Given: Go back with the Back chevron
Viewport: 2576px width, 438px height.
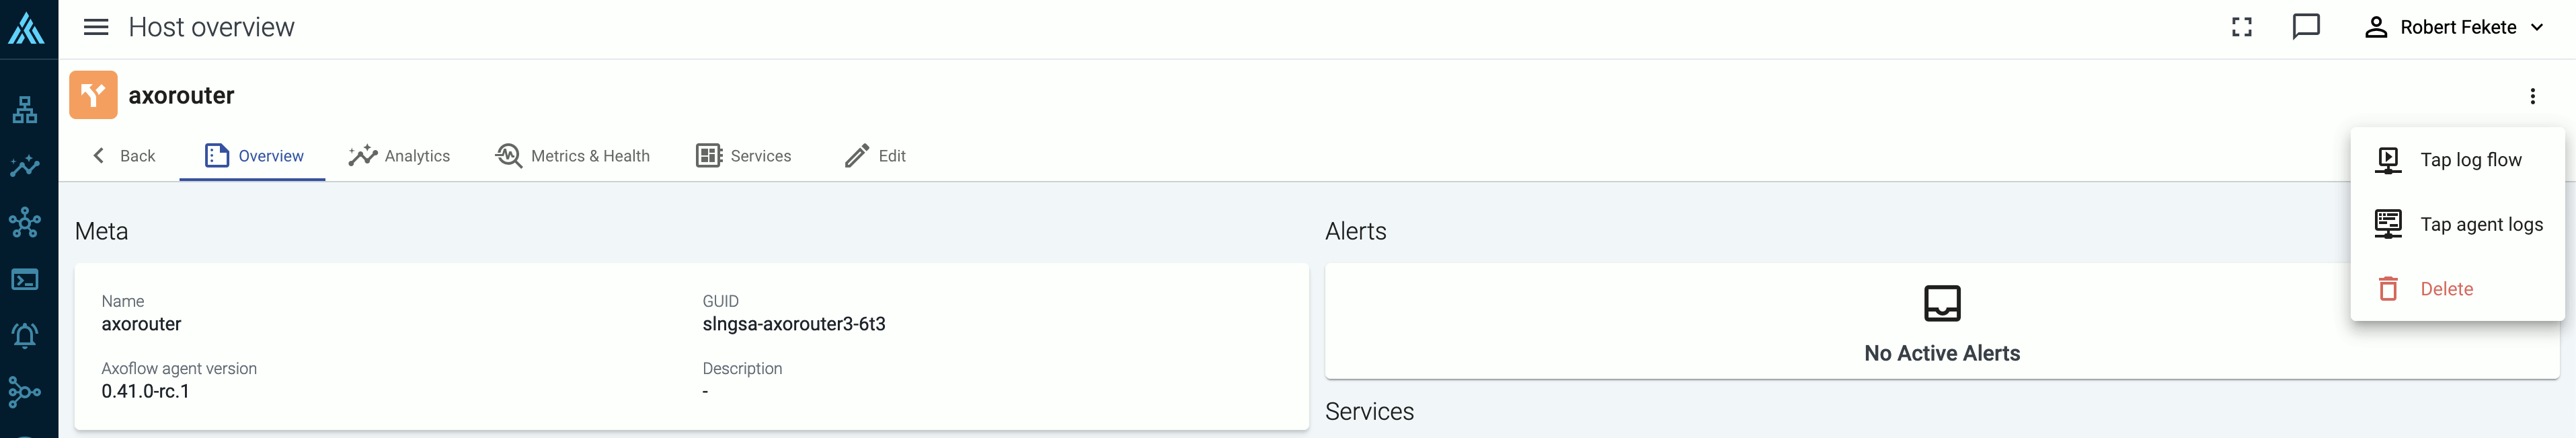Looking at the screenshot, I should pos(124,156).
